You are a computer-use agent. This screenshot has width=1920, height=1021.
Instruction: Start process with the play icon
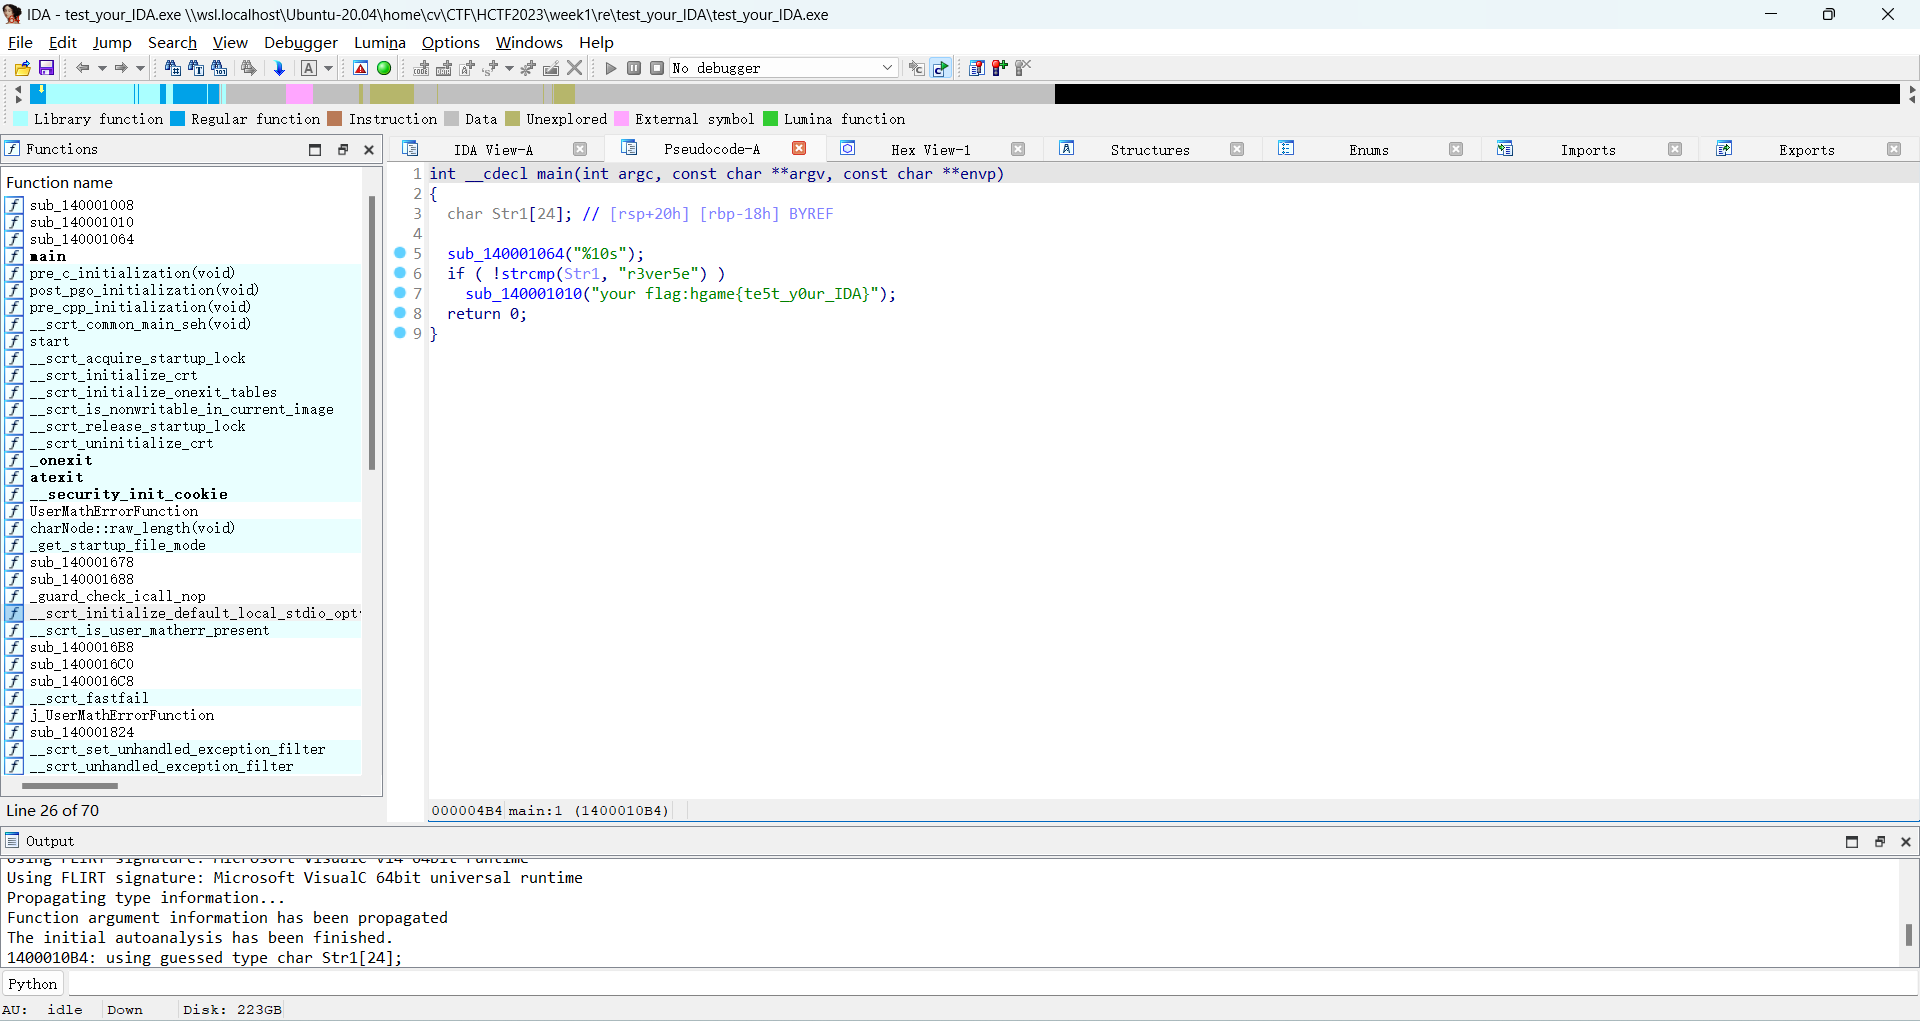click(x=611, y=68)
